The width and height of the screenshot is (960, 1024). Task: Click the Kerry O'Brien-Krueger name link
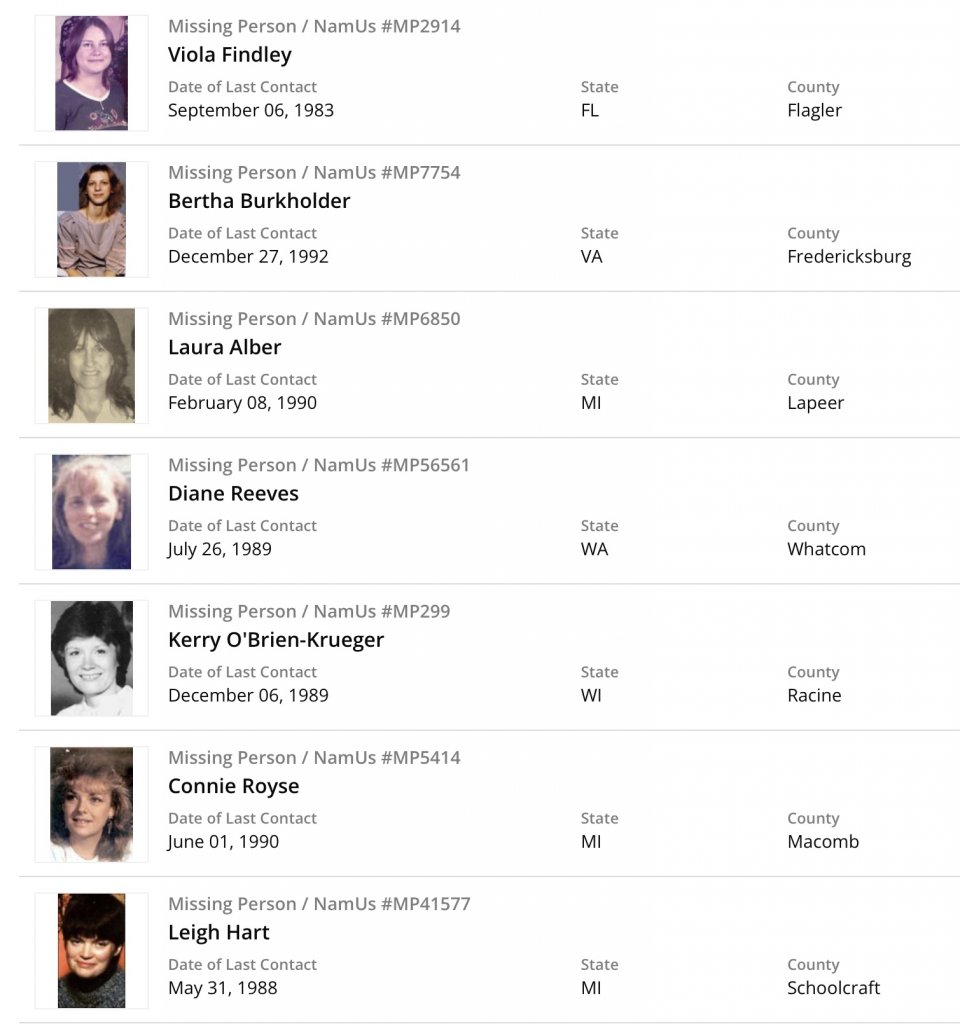click(x=275, y=639)
